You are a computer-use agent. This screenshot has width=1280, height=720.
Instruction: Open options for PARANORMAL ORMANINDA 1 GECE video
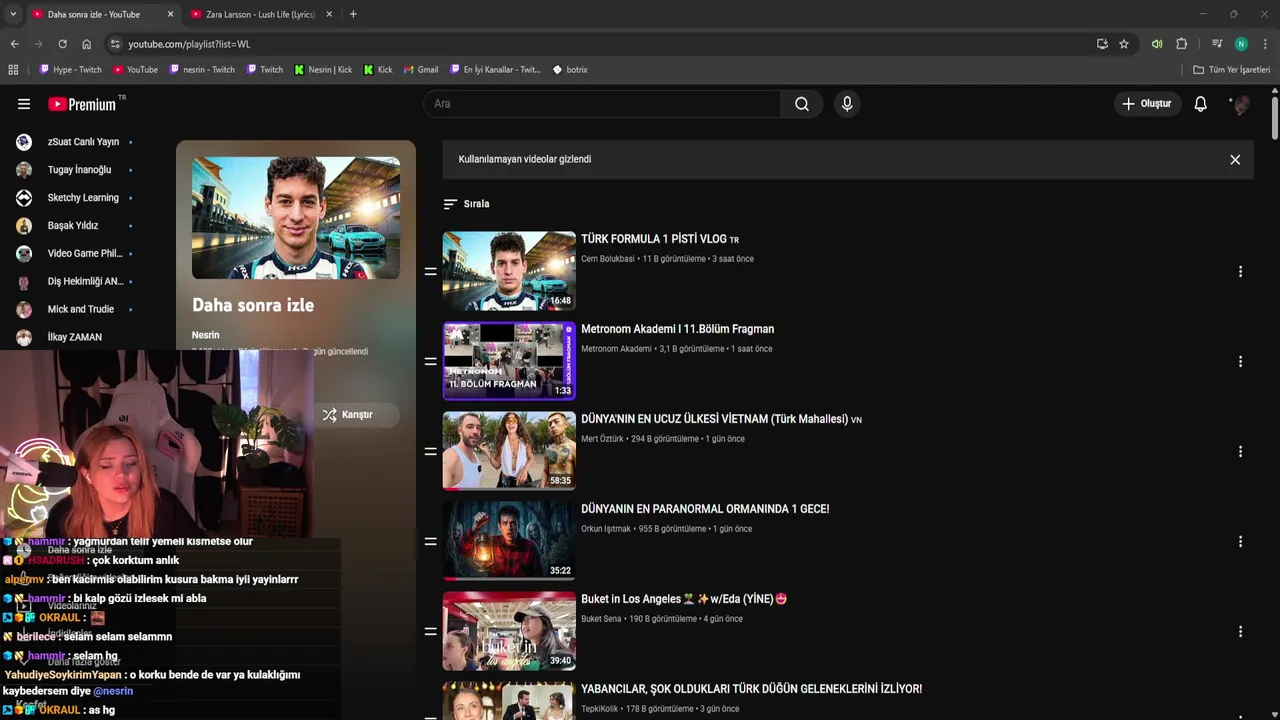1240,541
